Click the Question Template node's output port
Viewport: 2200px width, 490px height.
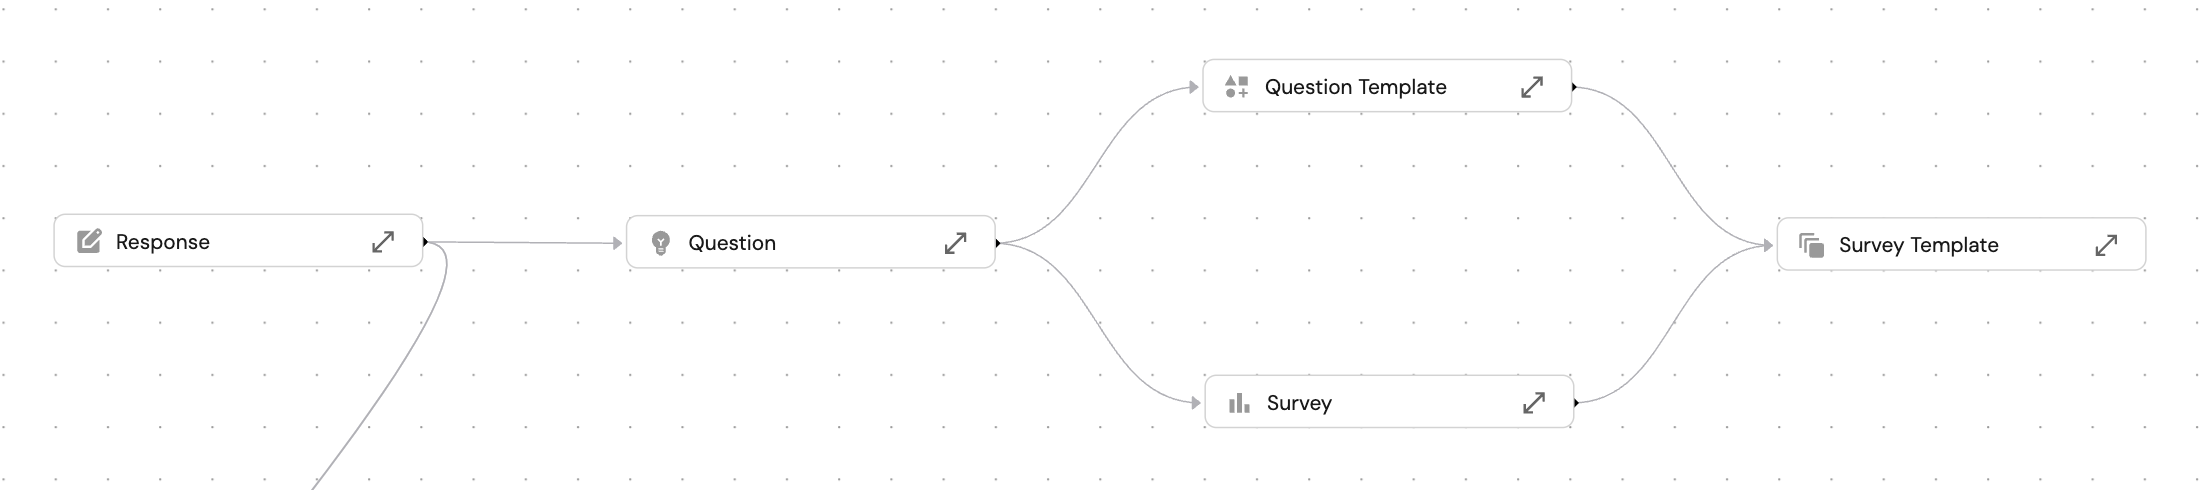pos(1574,87)
